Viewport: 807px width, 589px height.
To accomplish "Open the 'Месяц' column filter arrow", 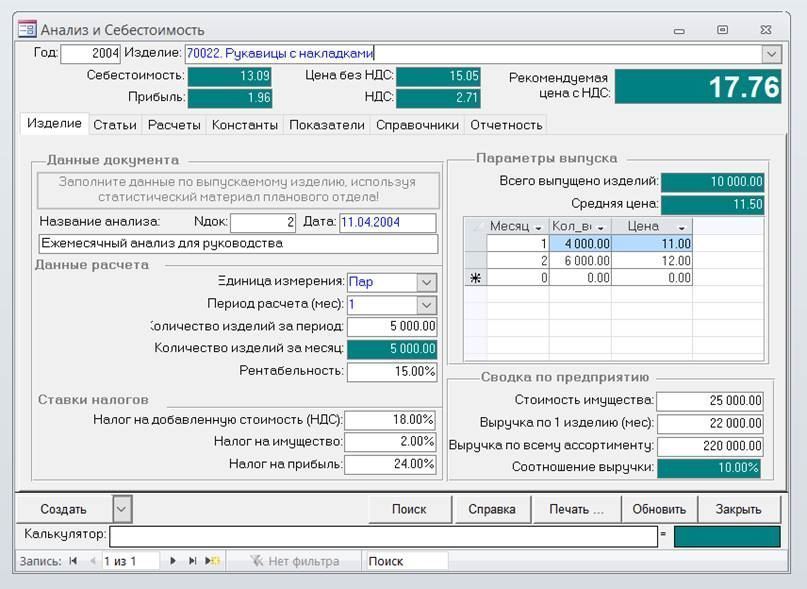I will [x=539, y=227].
